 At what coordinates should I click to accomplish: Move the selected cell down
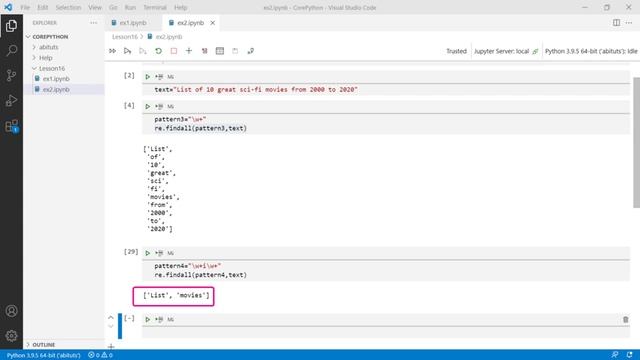[111, 326]
